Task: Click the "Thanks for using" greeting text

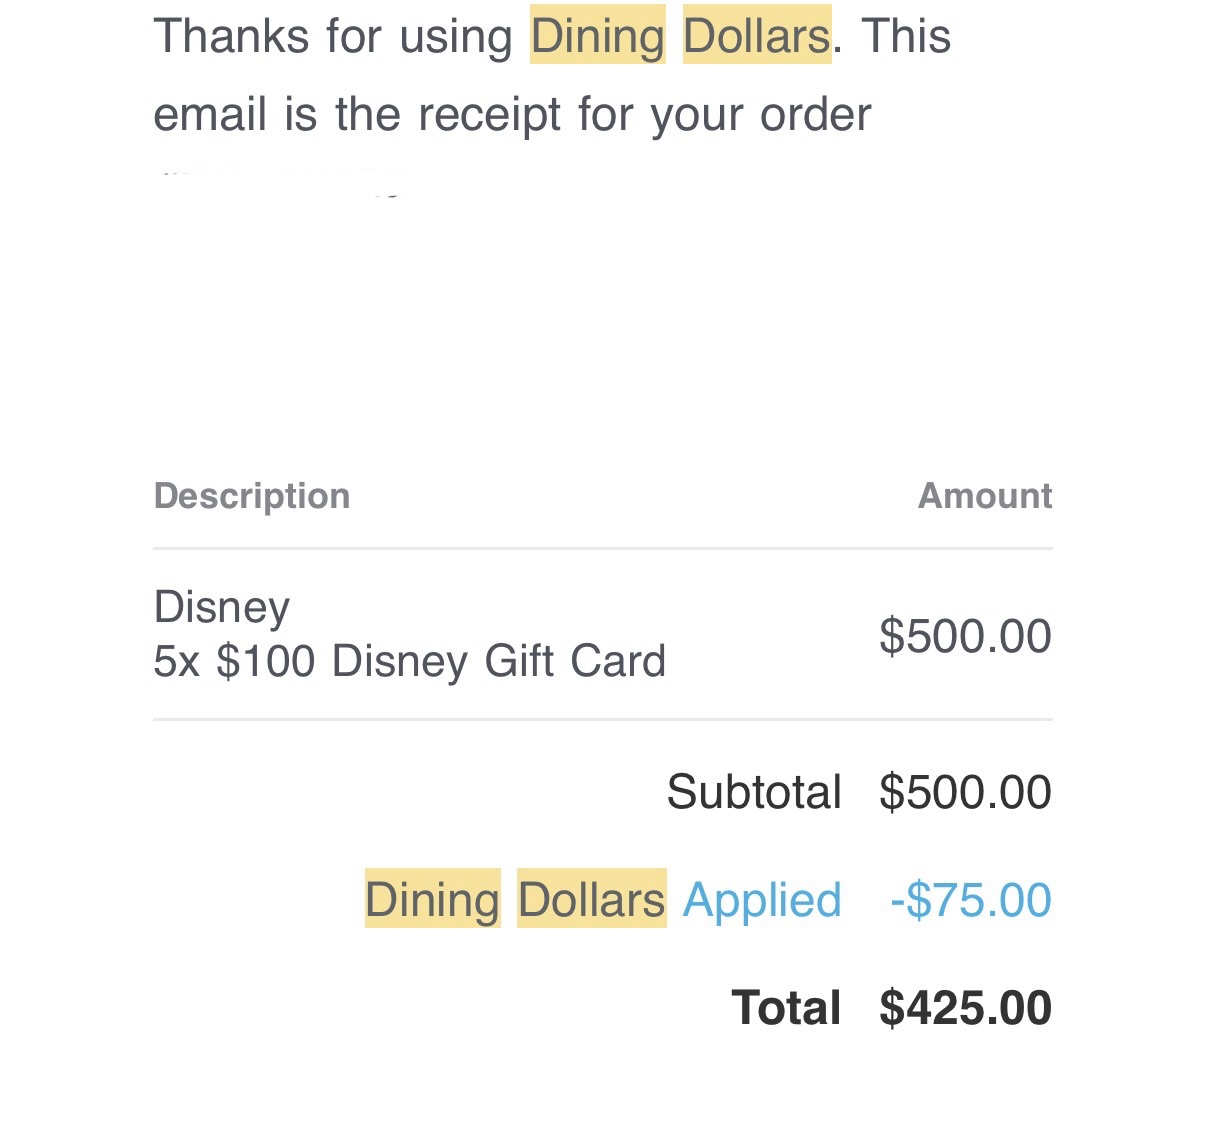Action: coord(332,36)
